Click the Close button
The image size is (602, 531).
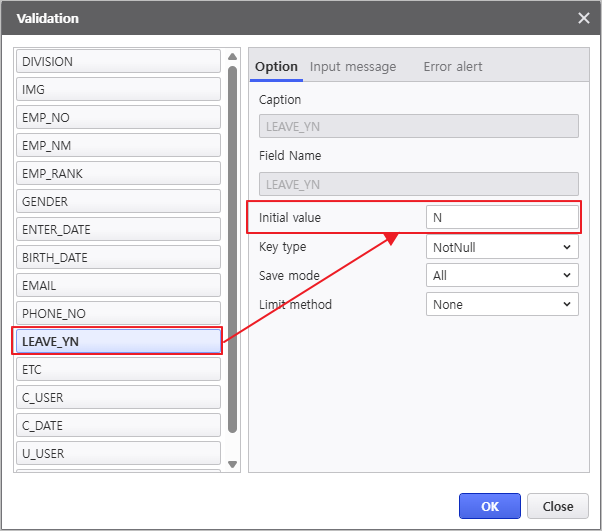click(x=557, y=506)
